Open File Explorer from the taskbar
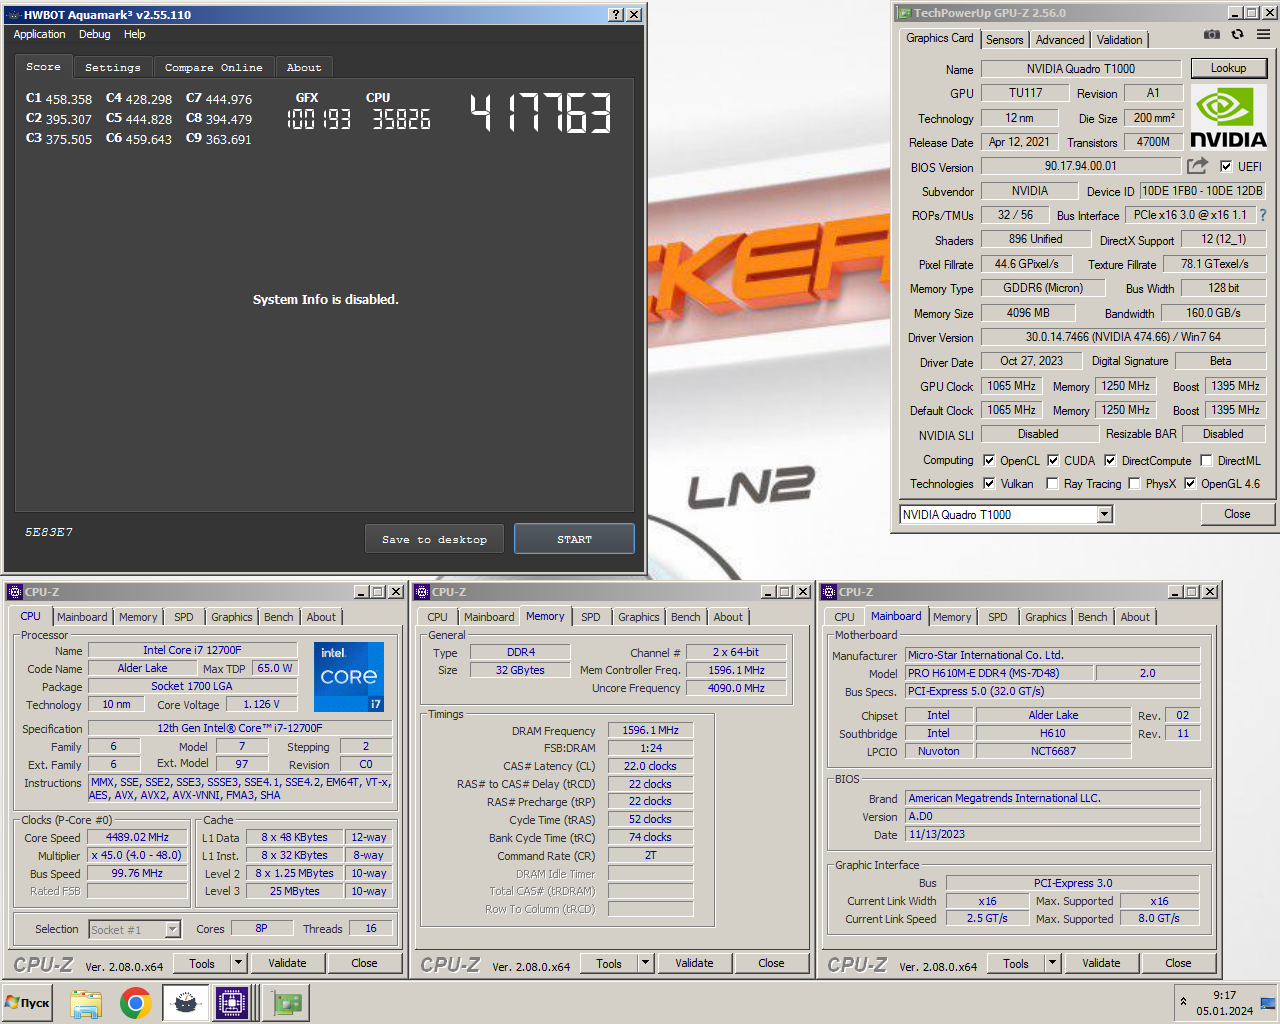This screenshot has height=1024, width=1280. [x=86, y=1003]
